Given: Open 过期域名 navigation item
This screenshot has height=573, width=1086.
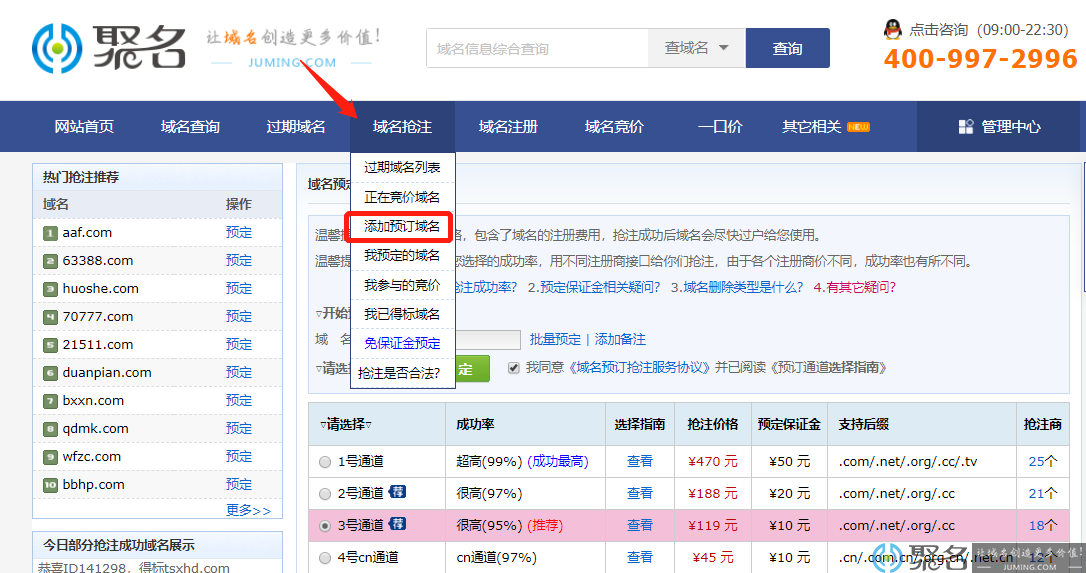Looking at the screenshot, I should point(296,127).
